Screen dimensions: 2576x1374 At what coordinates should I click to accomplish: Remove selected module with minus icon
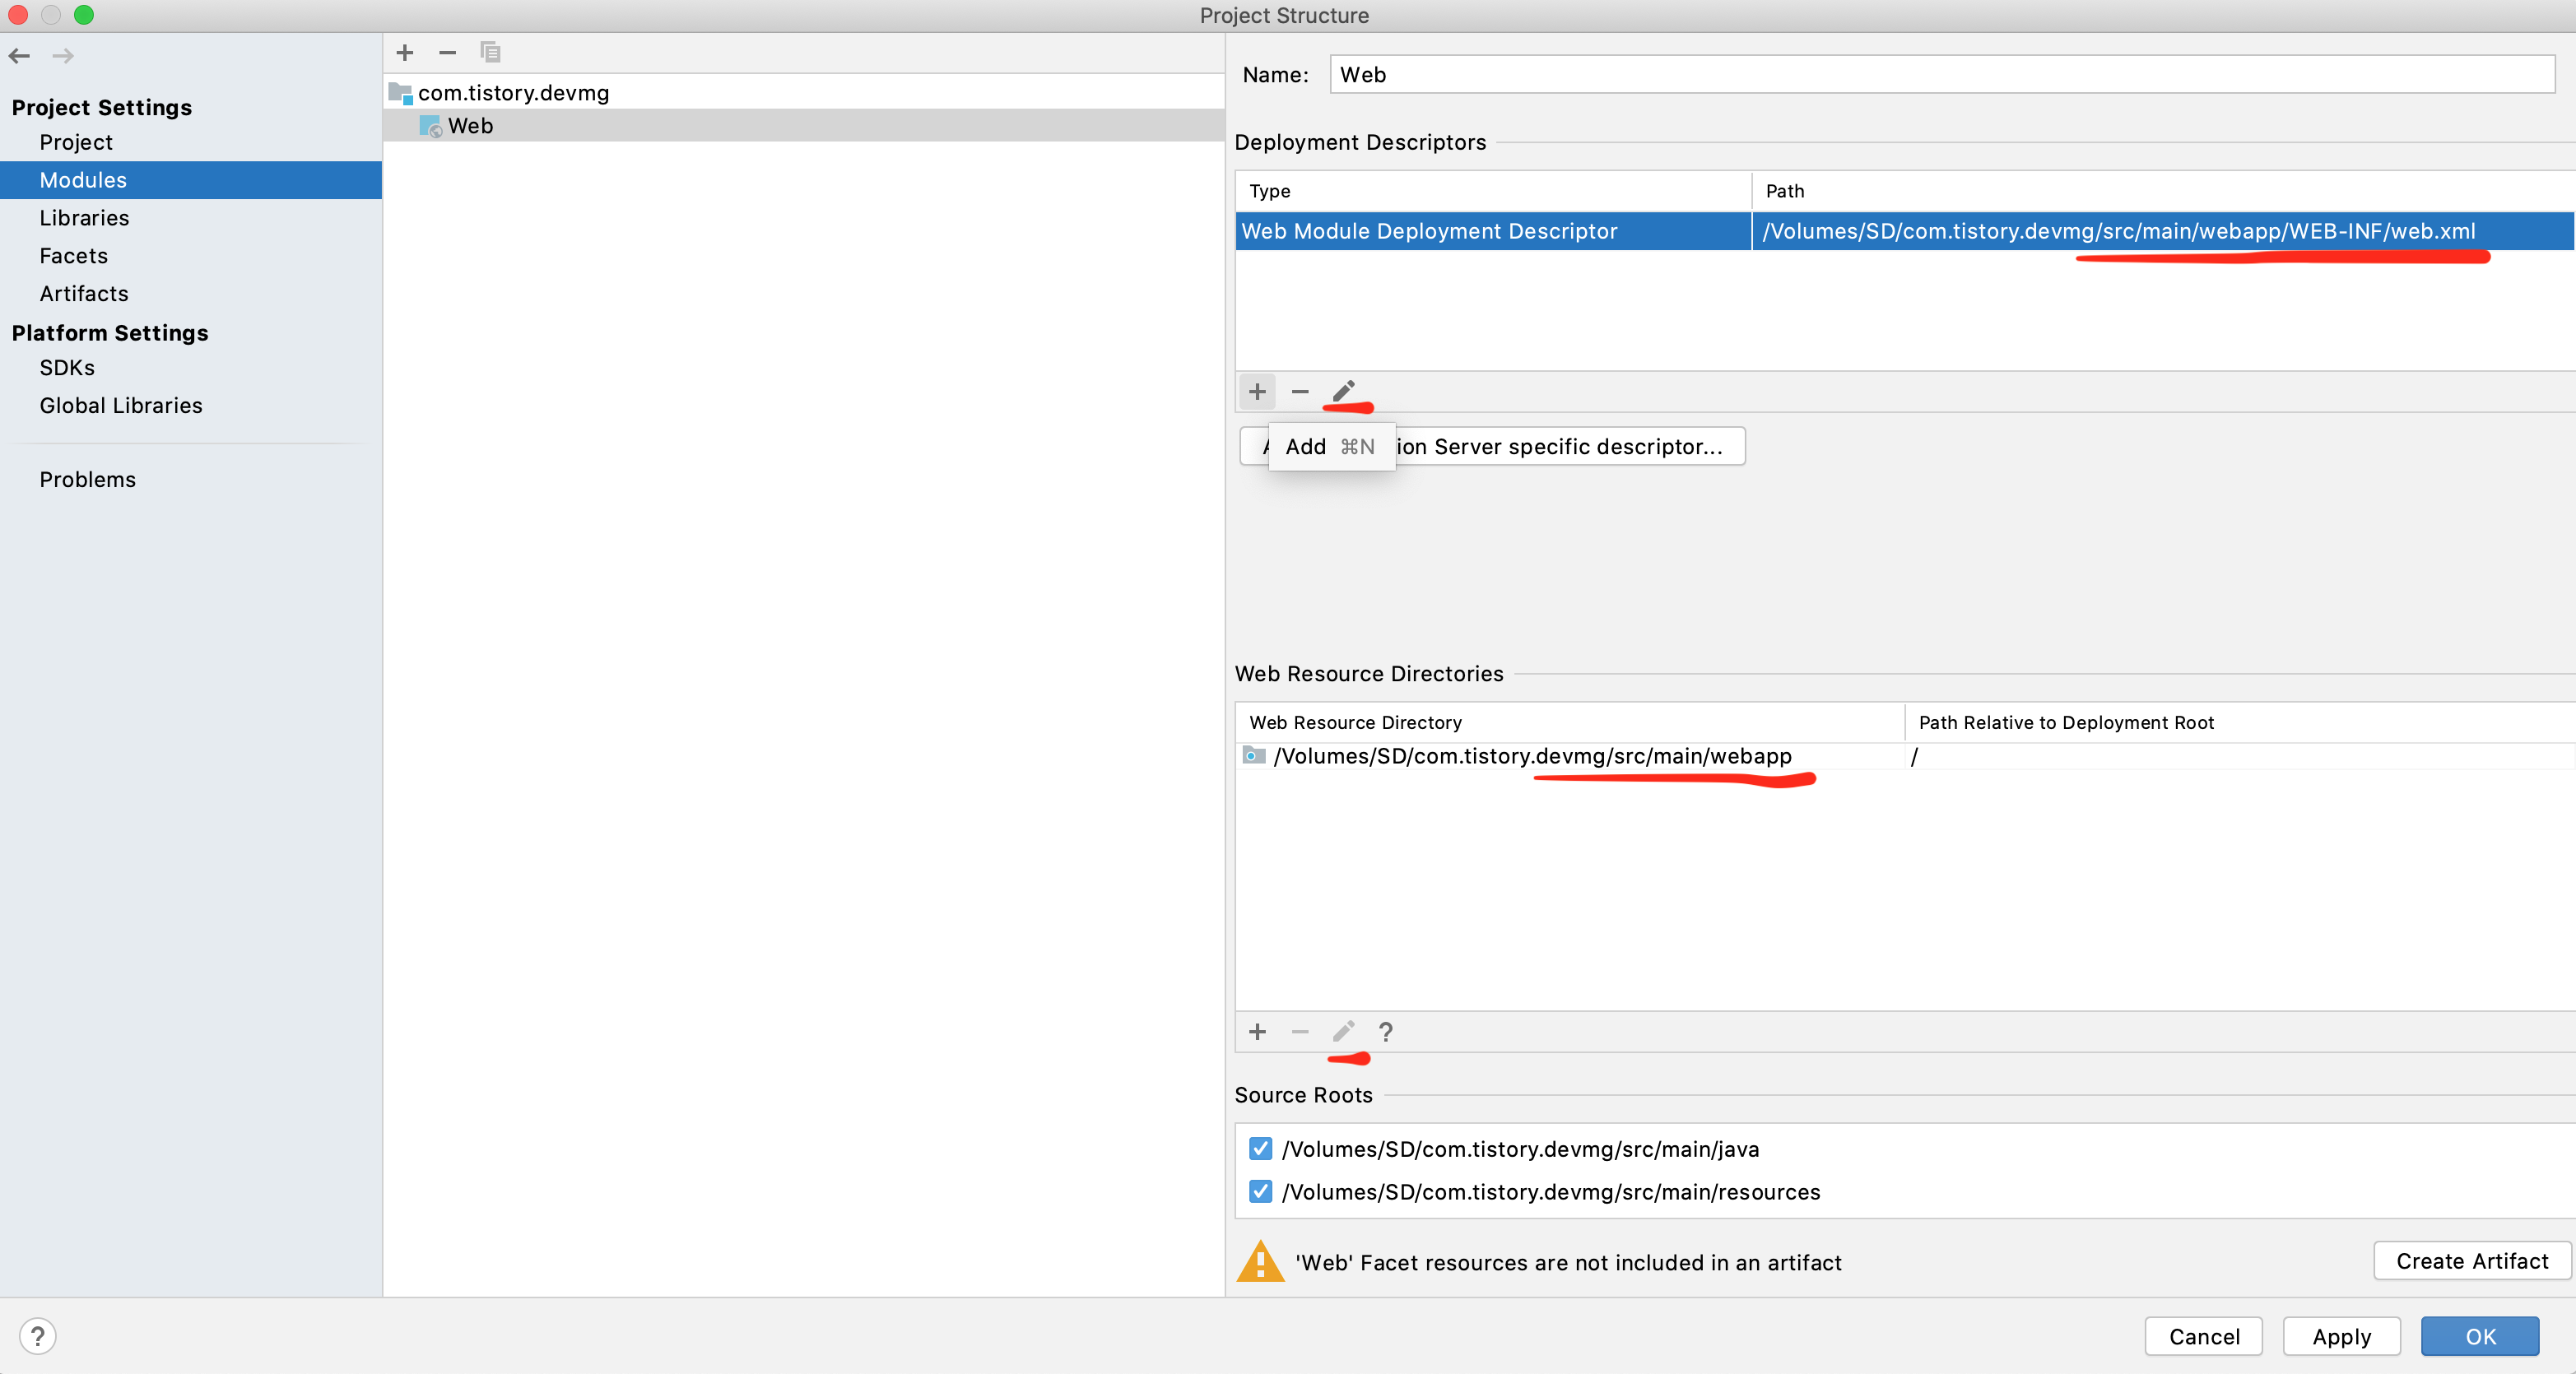447,53
